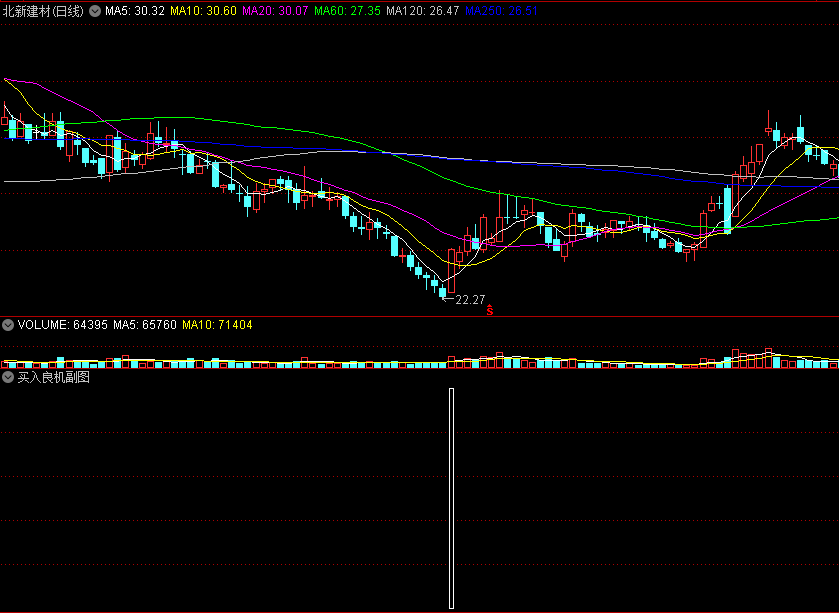Click the volume MA5: 65760 label
The height and width of the screenshot is (613, 839).
[145, 325]
